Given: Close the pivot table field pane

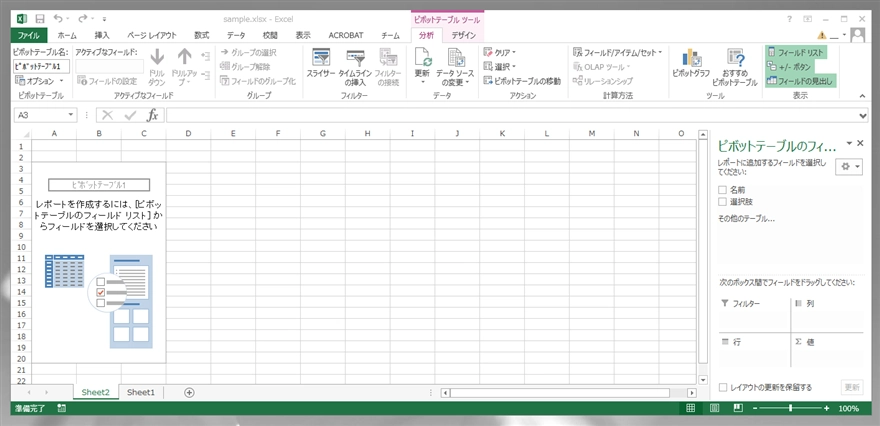Looking at the screenshot, I should 860,144.
